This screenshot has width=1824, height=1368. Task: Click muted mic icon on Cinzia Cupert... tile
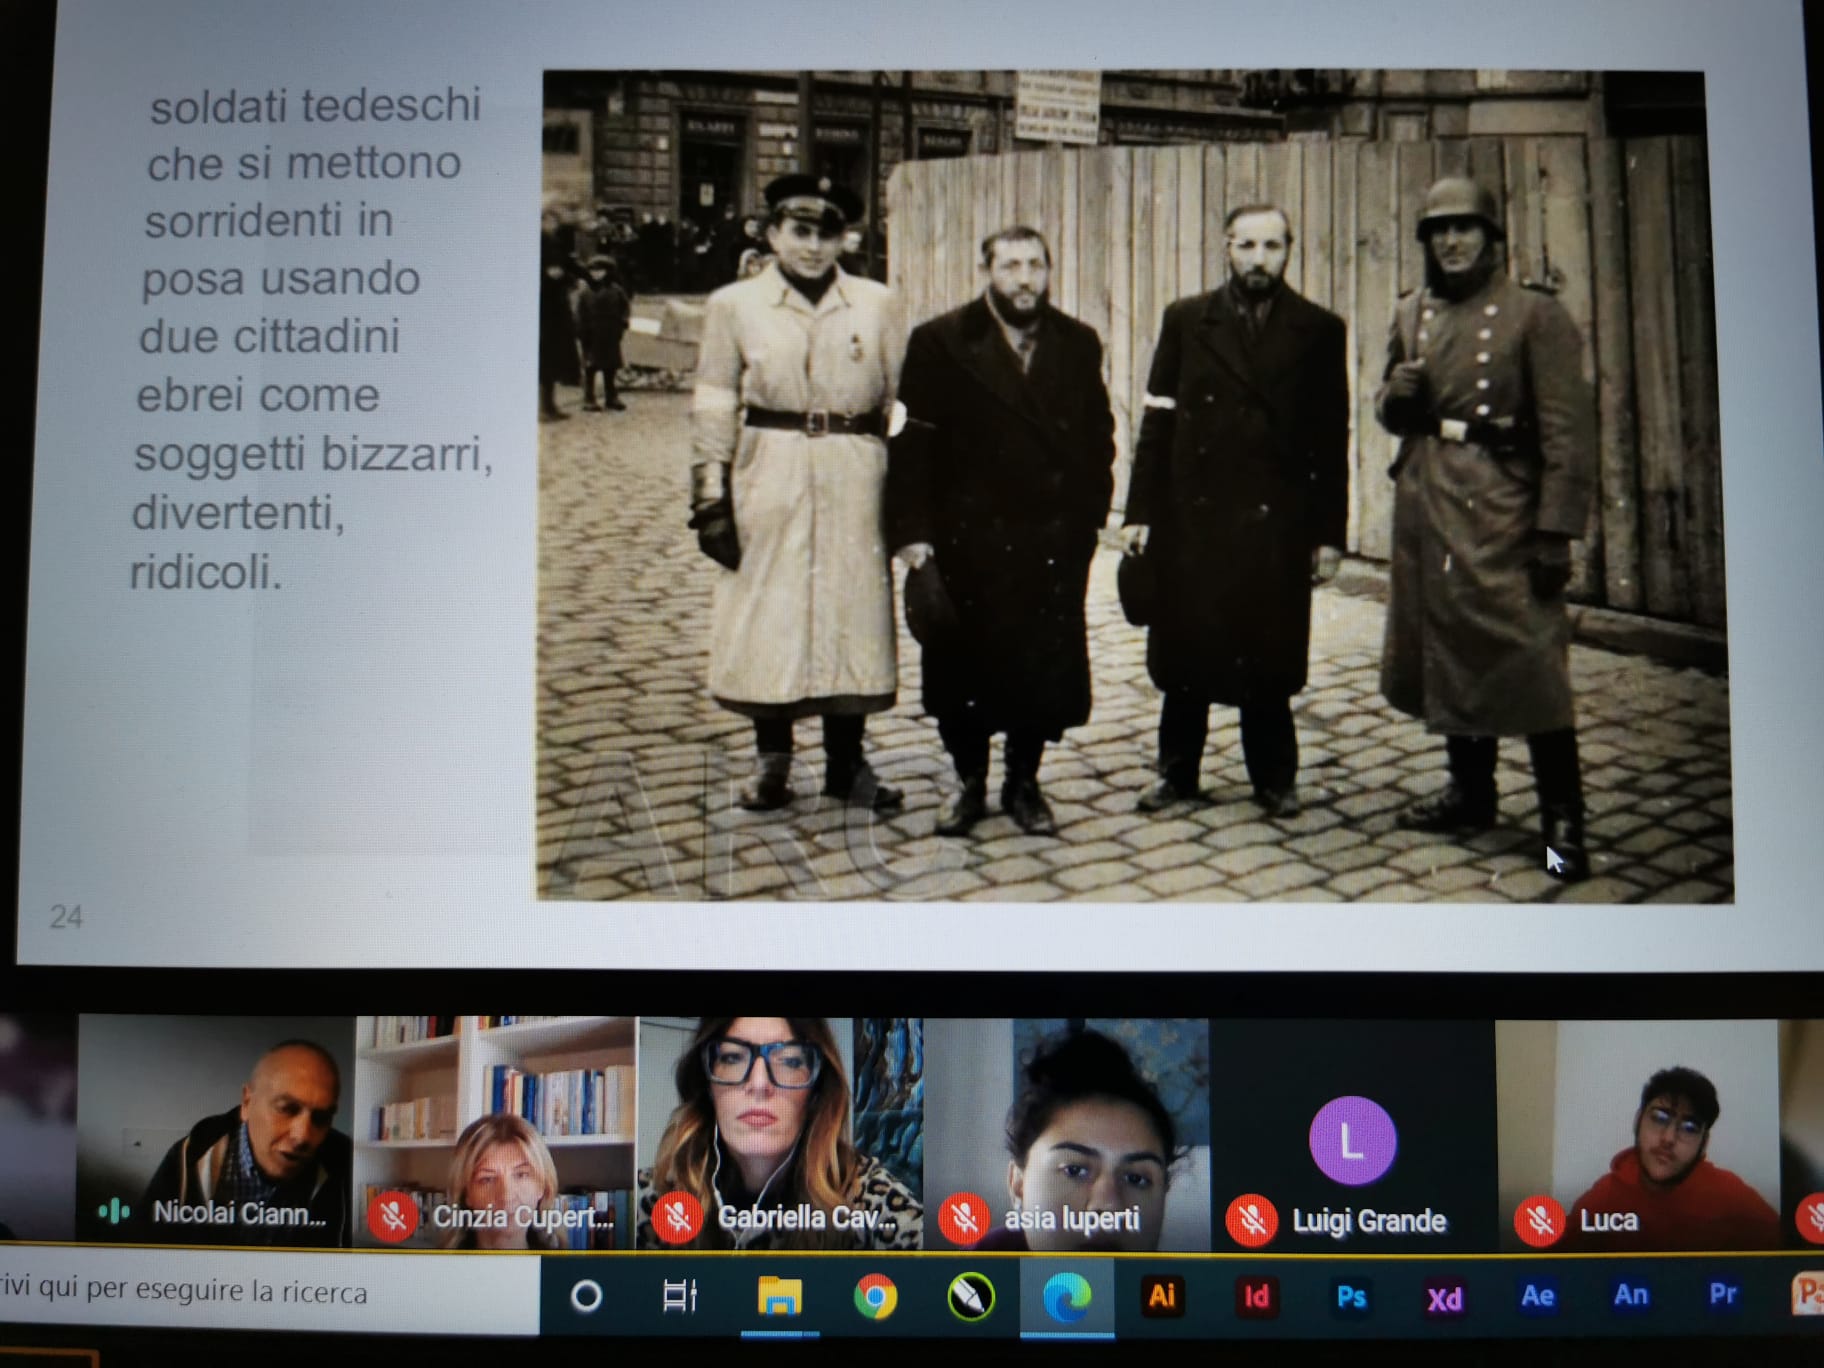click(392, 1216)
